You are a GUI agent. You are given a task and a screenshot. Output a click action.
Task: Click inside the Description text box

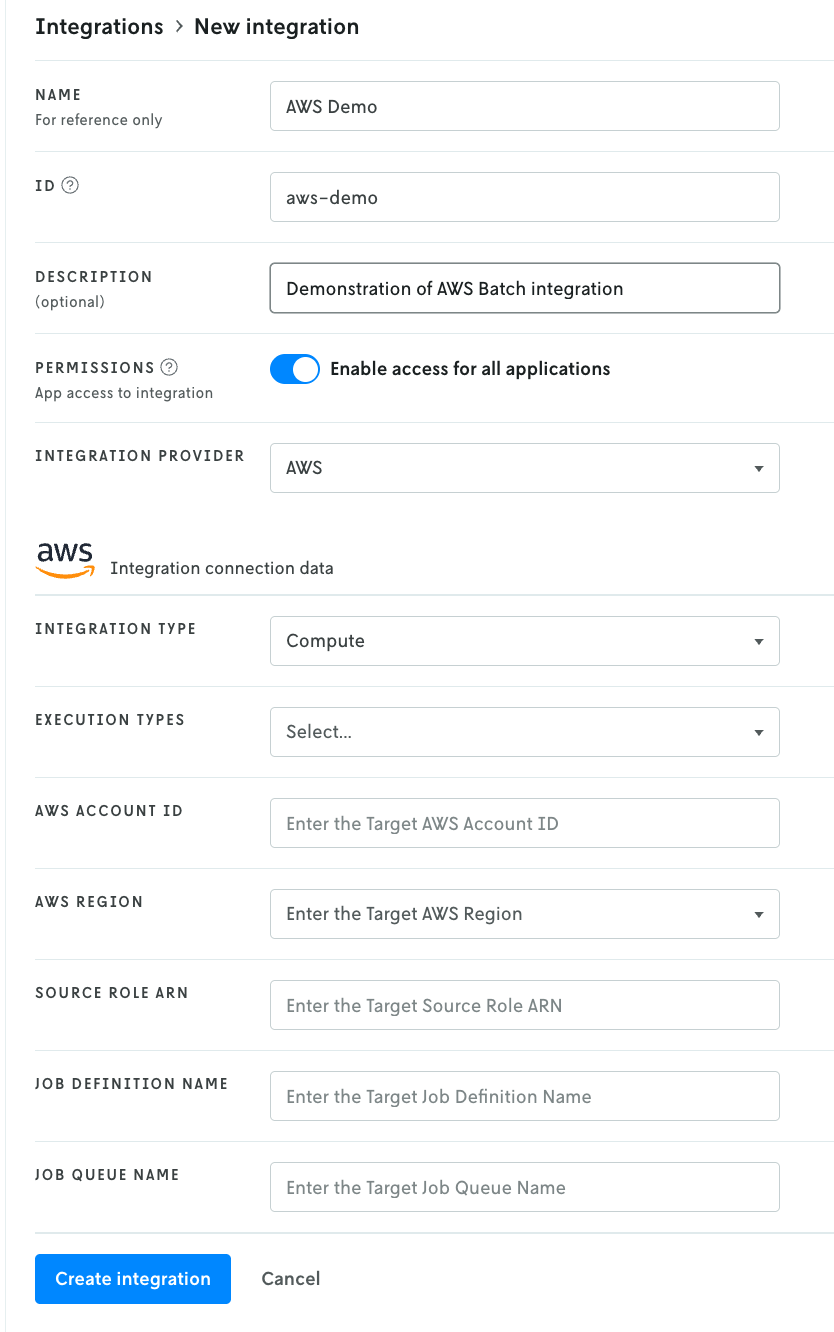(524, 288)
